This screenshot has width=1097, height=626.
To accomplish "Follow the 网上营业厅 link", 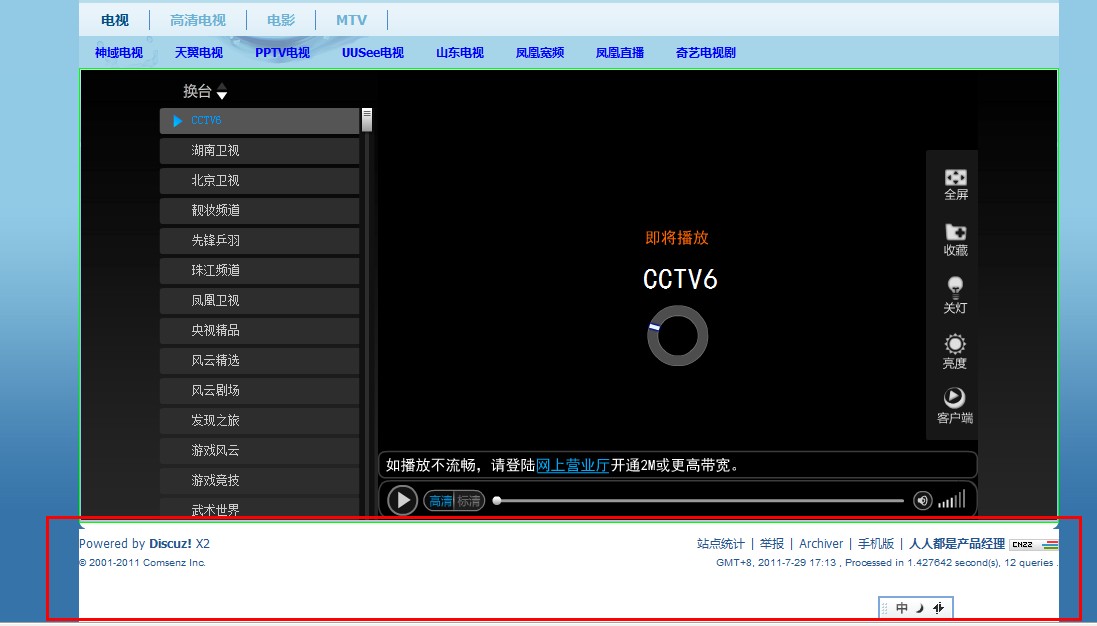I will click(x=572, y=465).
